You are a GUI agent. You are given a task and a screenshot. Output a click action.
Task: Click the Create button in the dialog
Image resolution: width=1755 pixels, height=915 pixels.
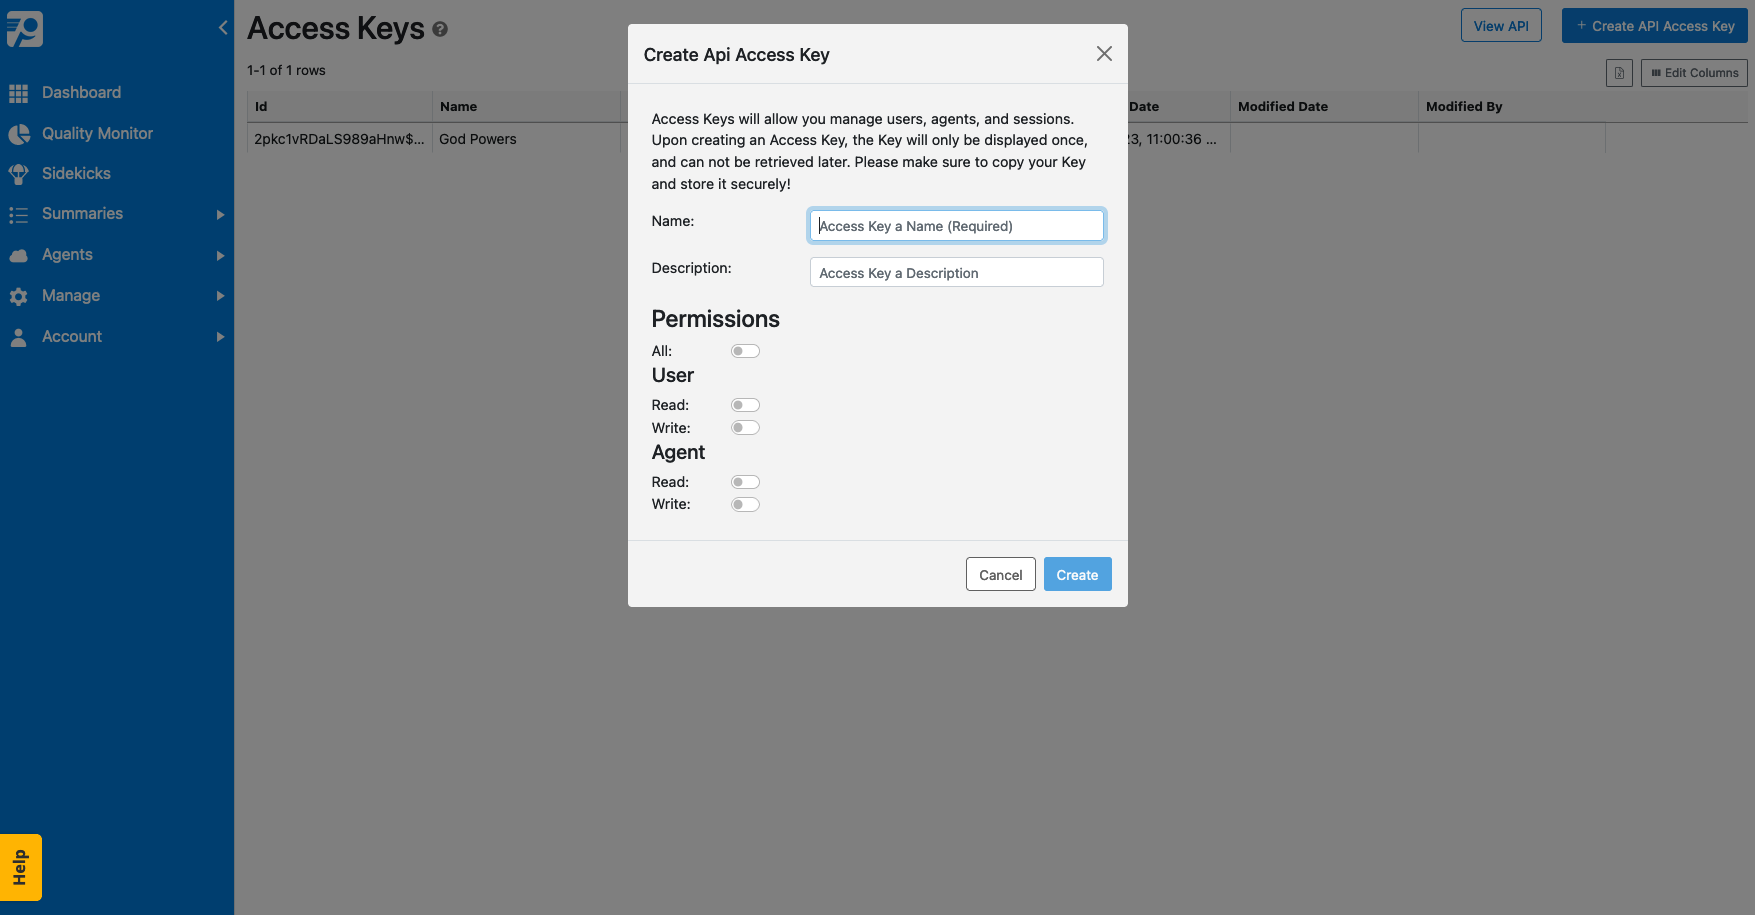[1077, 574]
